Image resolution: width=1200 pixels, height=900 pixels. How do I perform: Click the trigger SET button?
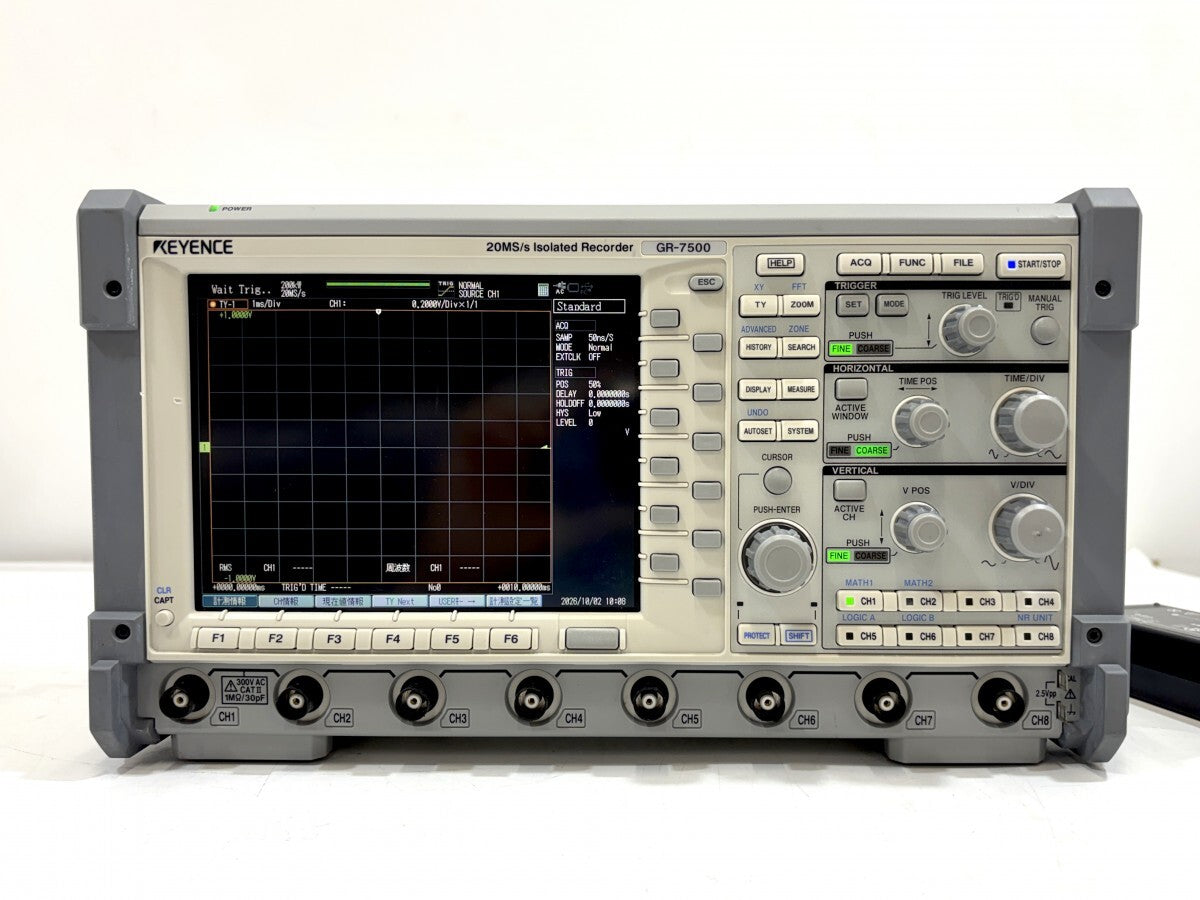pyautogui.click(x=853, y=305)
